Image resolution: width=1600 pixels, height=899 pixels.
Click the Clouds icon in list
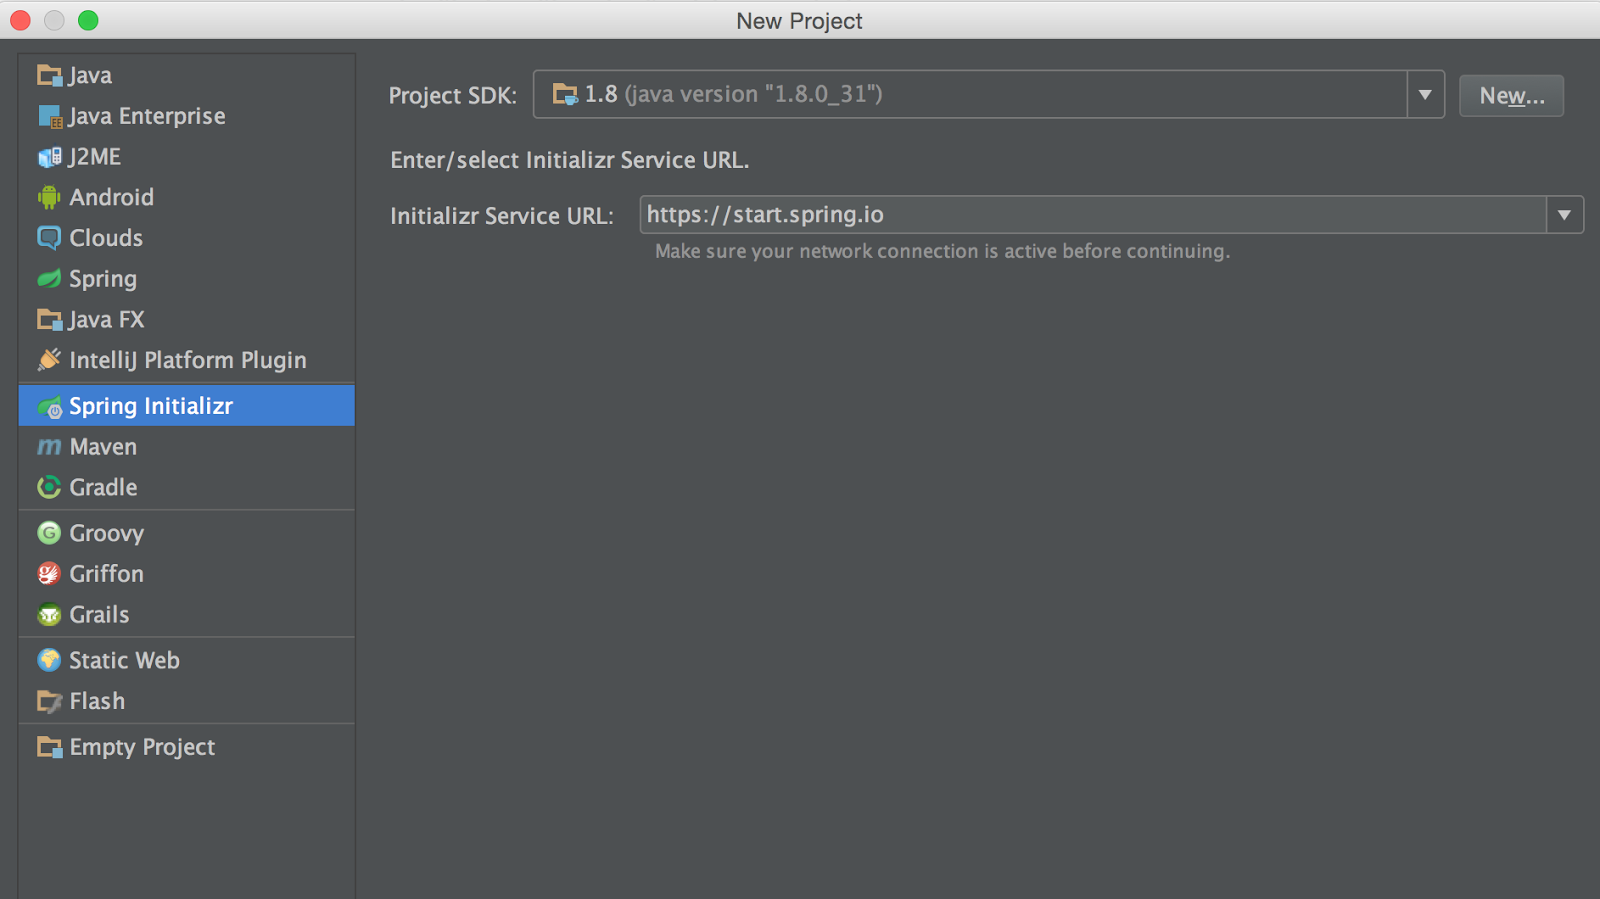coord(48,238)
